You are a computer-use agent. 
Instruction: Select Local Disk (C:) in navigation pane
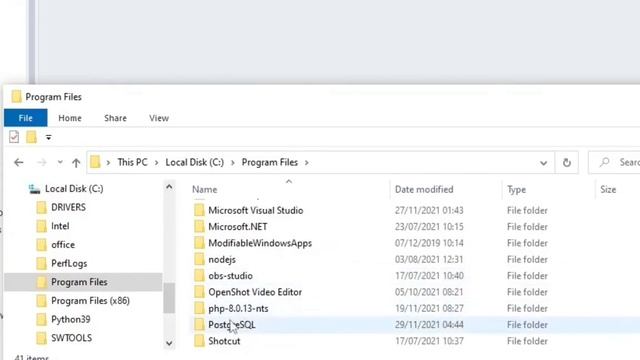74,189
